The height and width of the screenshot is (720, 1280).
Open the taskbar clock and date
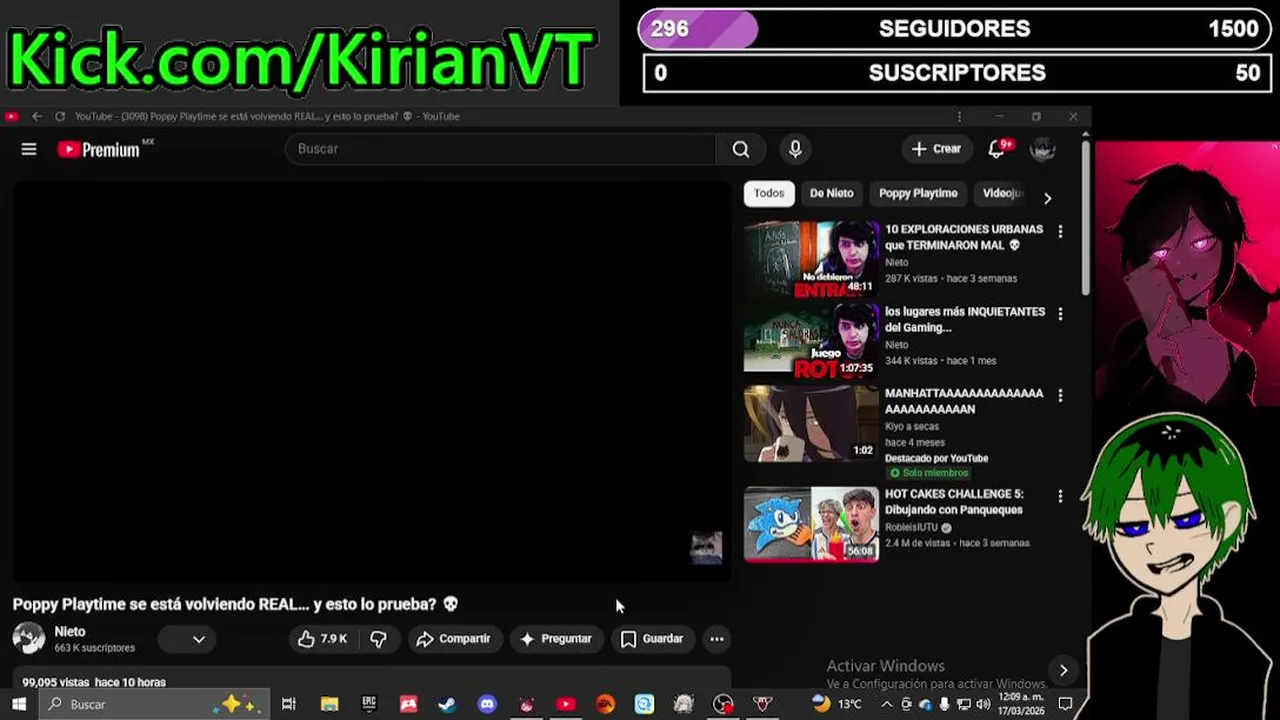tap(1020, 704)
